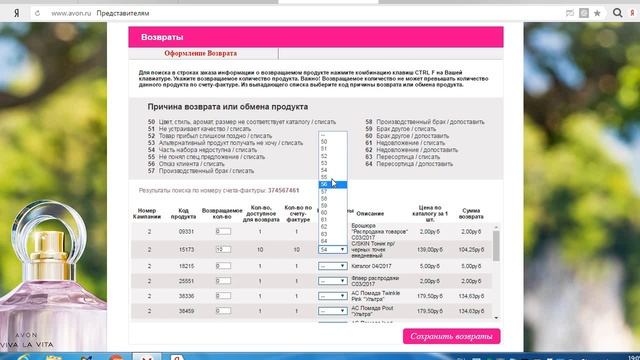Image resolution: width=640 pixels, height=360 pixels.
Task: Click the table scrollbar thumb
Action: 496,246
